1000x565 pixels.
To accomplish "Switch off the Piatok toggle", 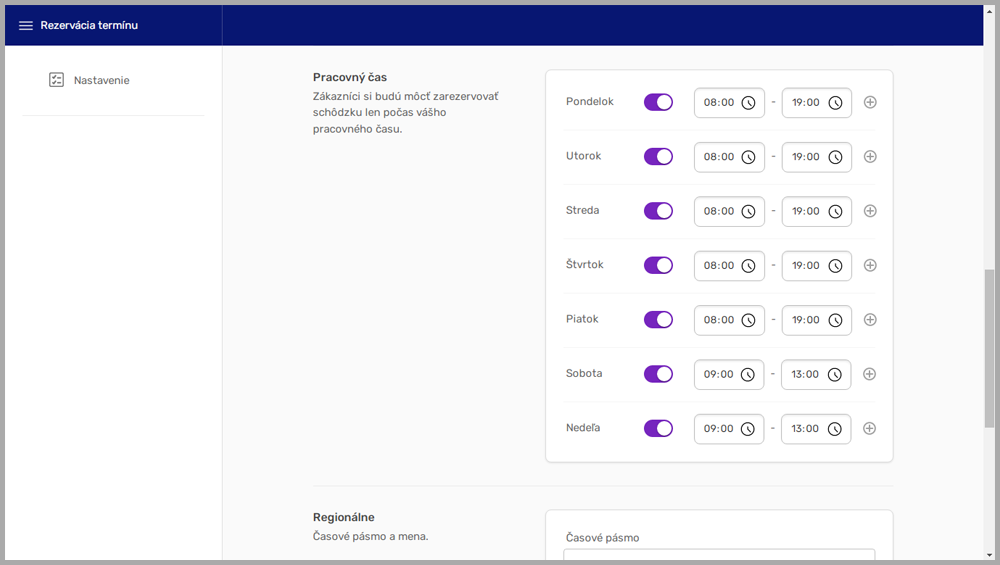I will (658, 320).
